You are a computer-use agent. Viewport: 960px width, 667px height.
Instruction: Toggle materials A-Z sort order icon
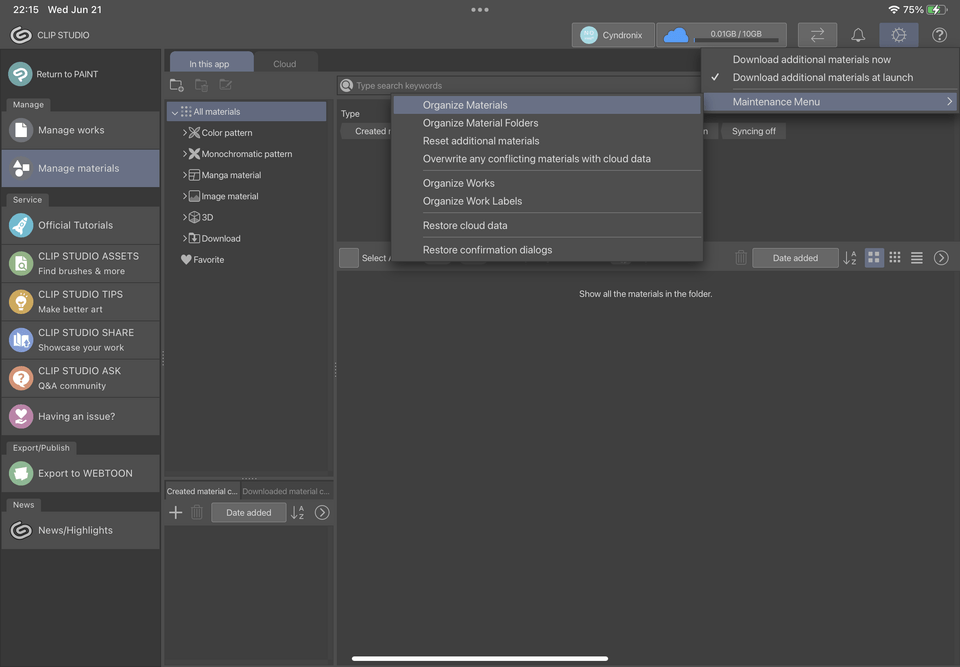(x=850, y=258)
